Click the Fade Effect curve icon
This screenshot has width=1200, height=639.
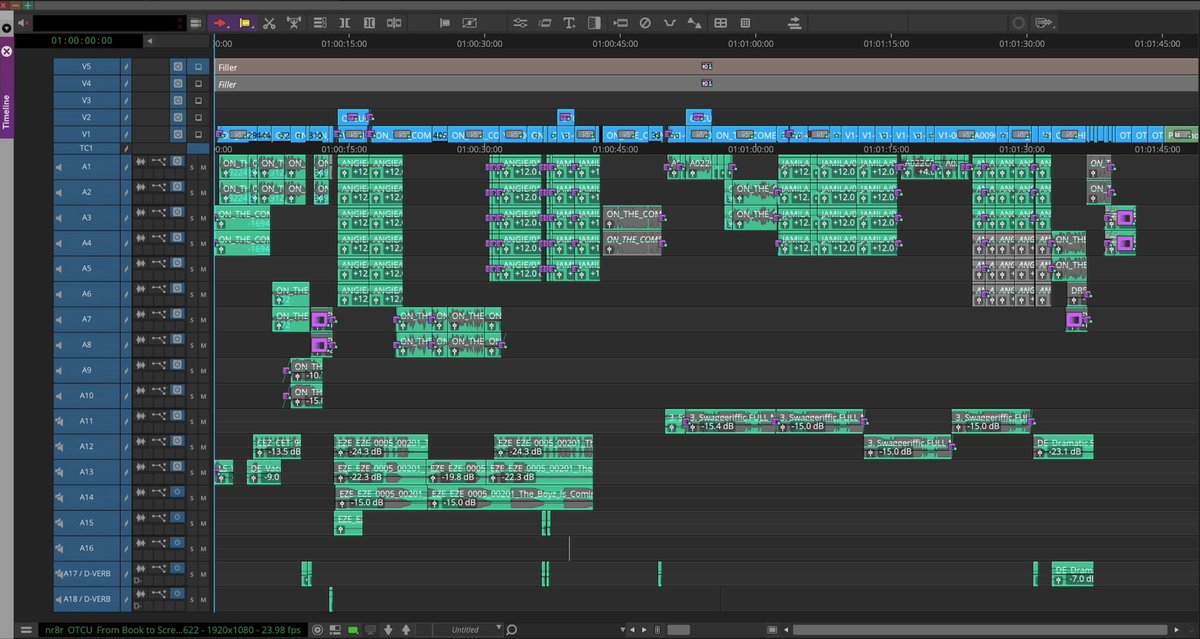[670, 22]
